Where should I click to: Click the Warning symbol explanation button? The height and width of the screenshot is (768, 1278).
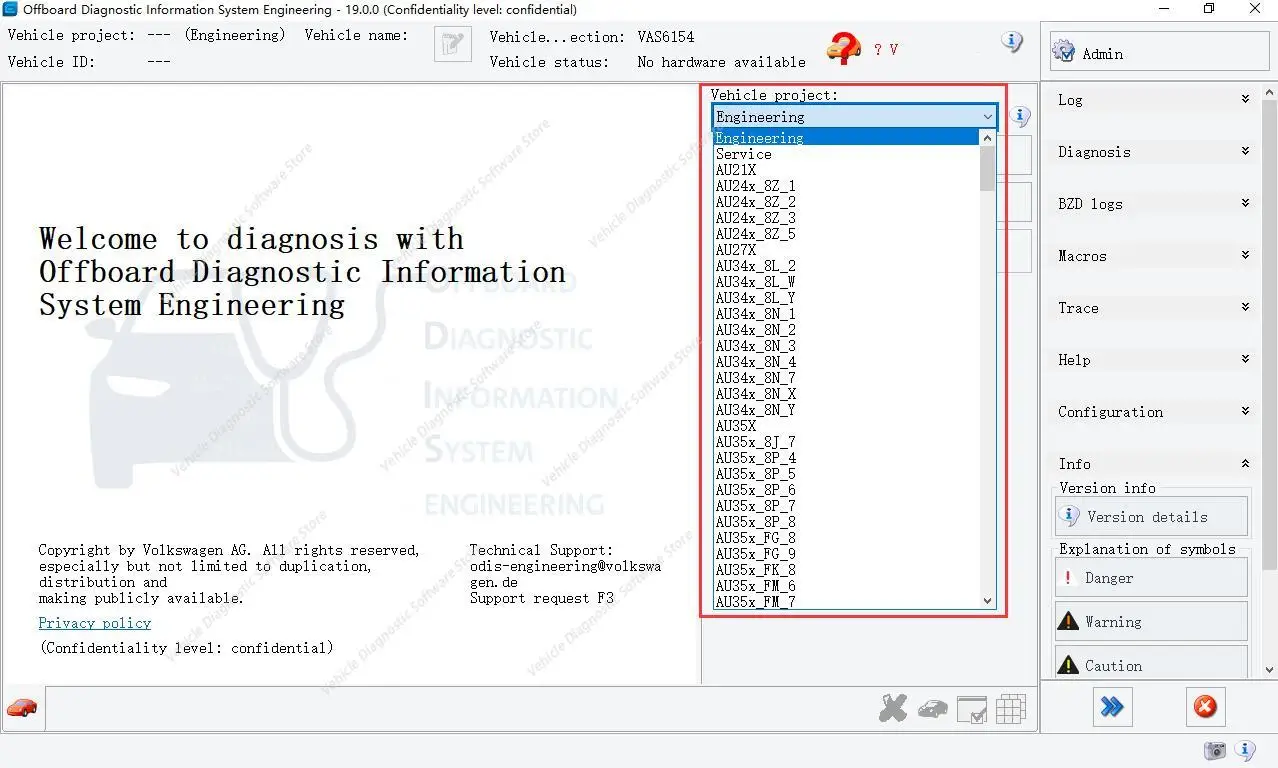click(x=1151, y=621)
